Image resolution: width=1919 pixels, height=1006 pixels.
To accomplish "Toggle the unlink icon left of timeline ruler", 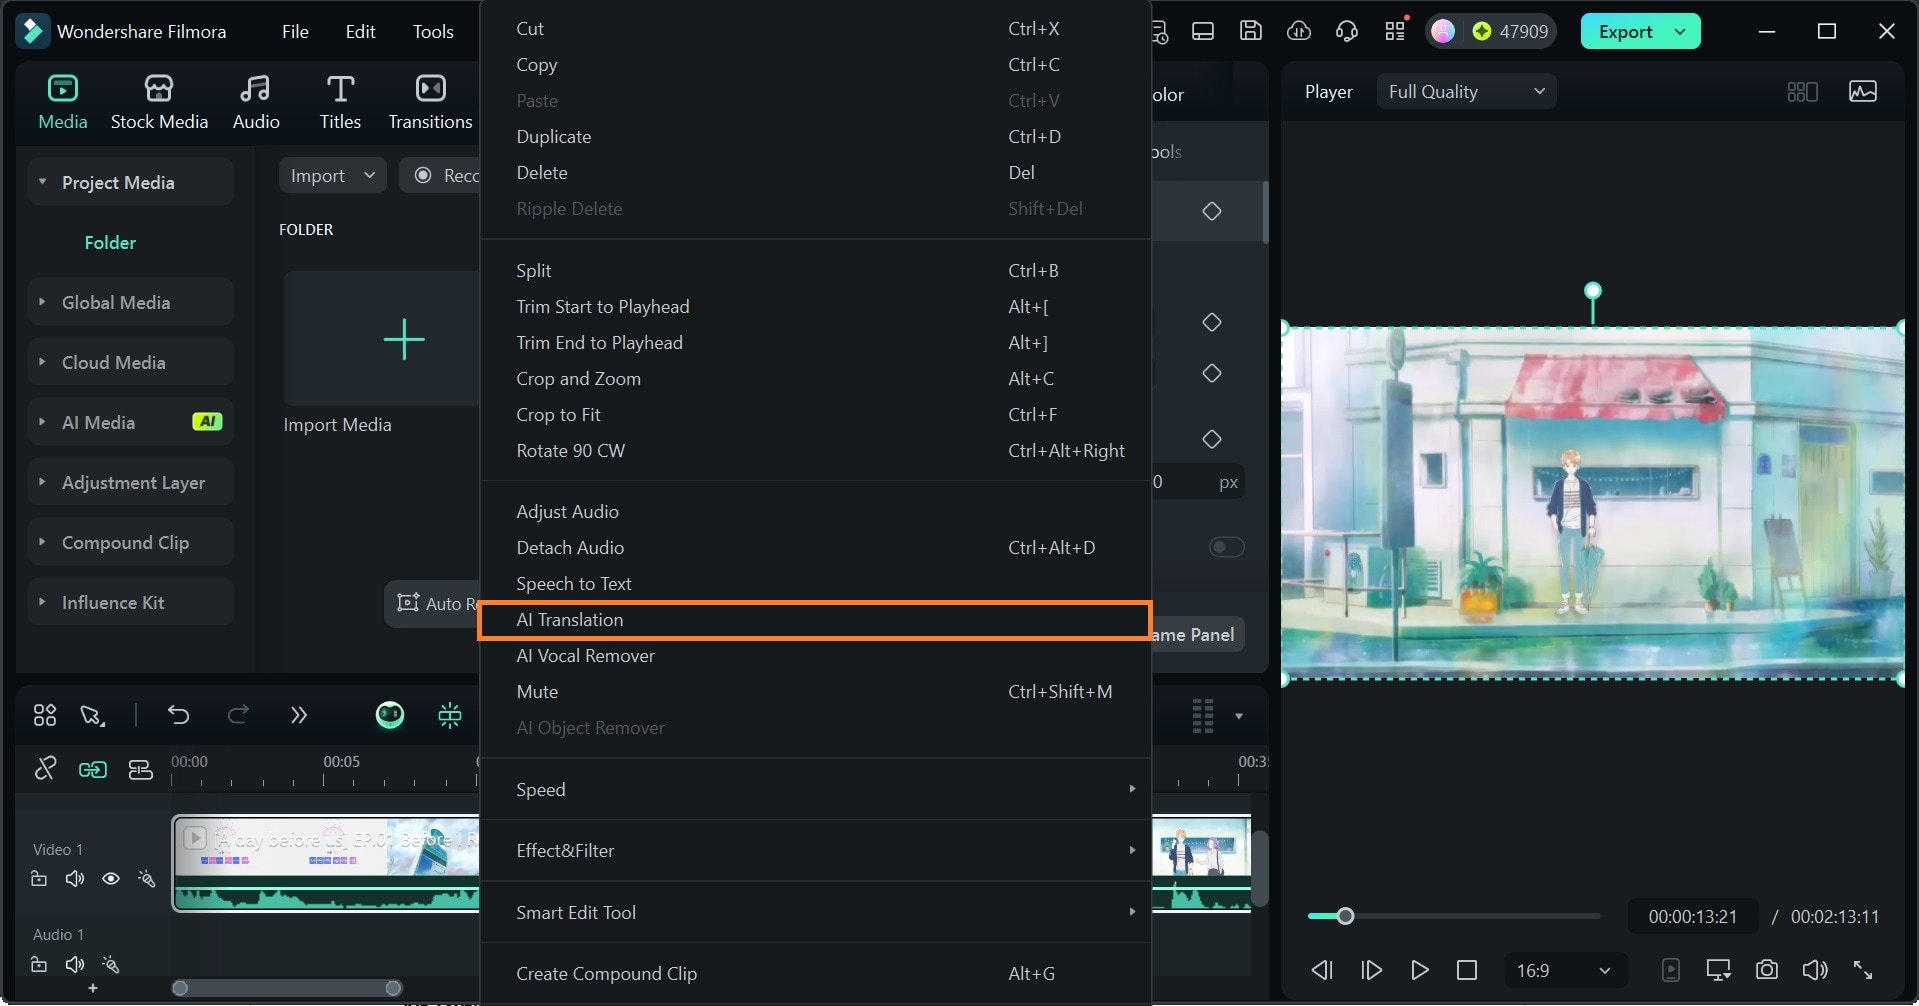I will coord(45,768).
